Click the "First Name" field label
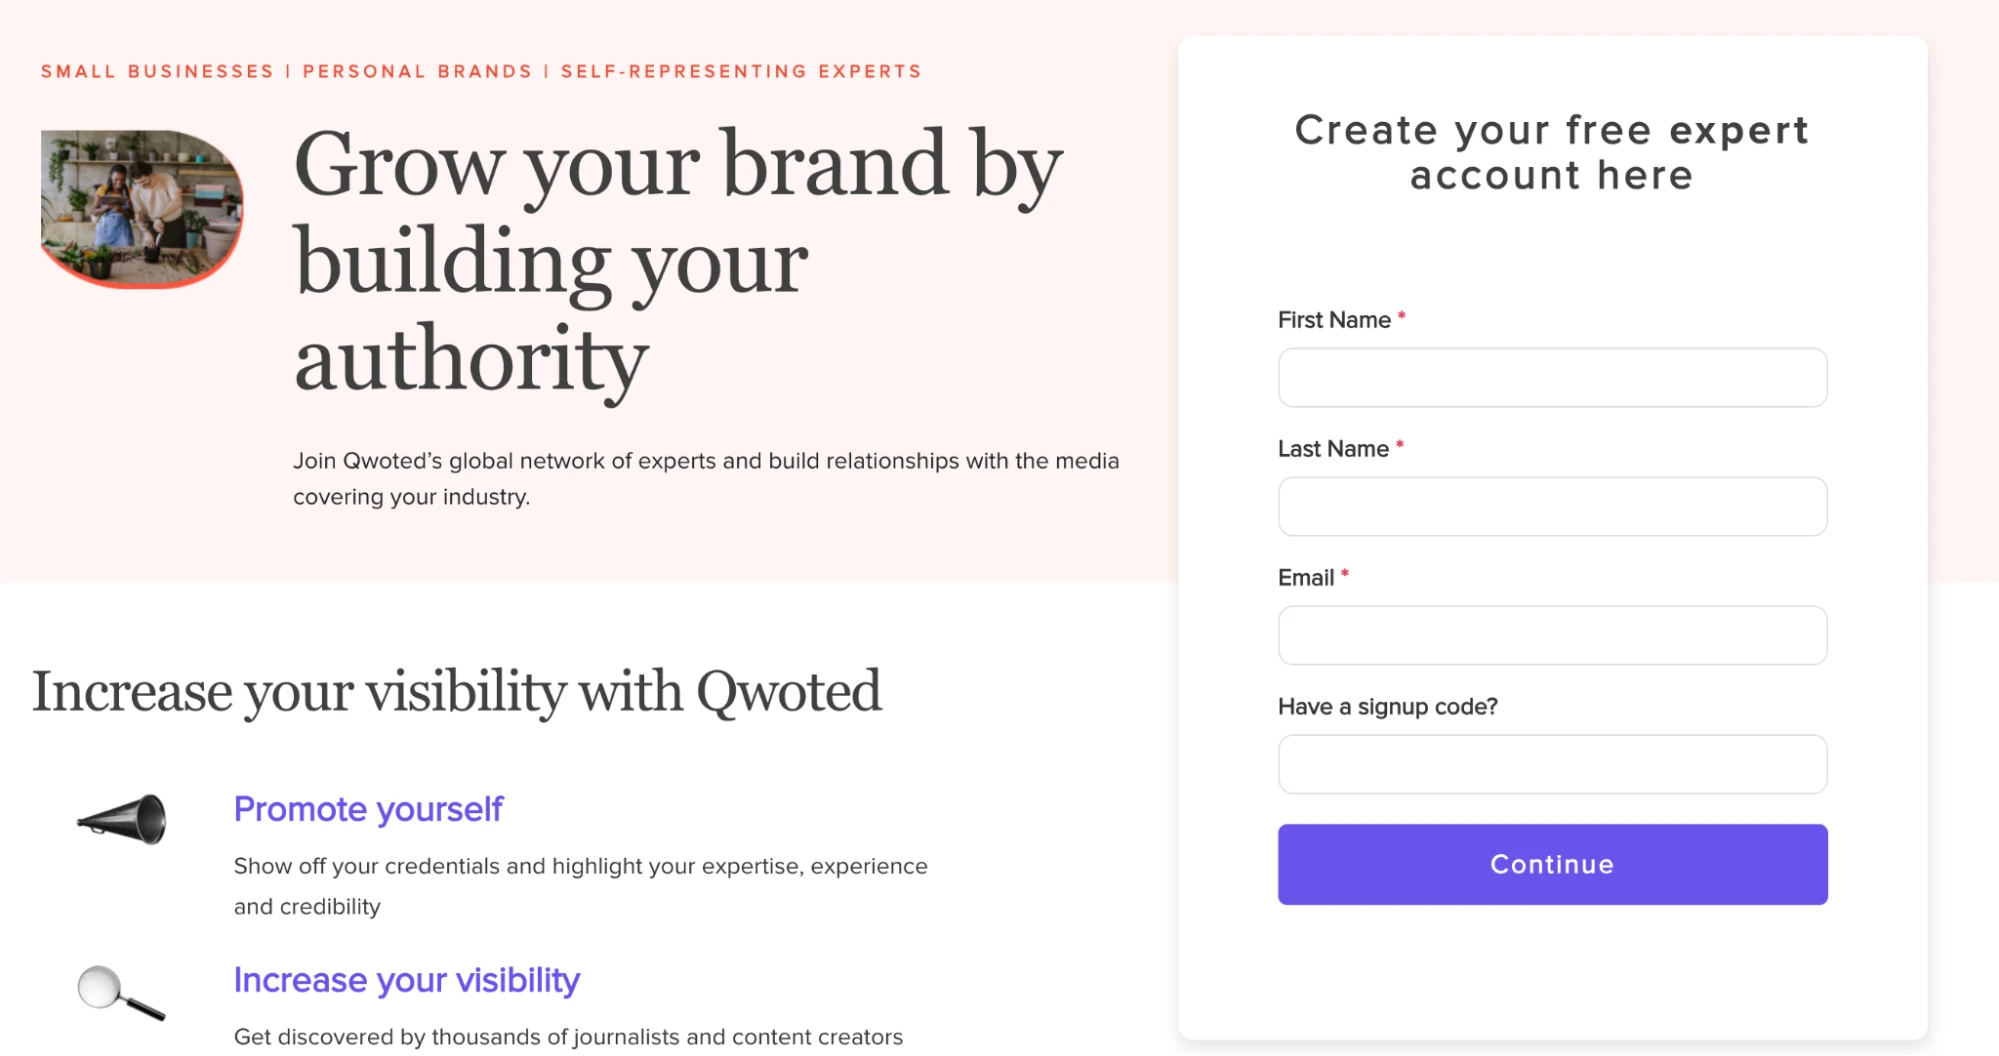1999x1056 pixels. click(1334, 320)
